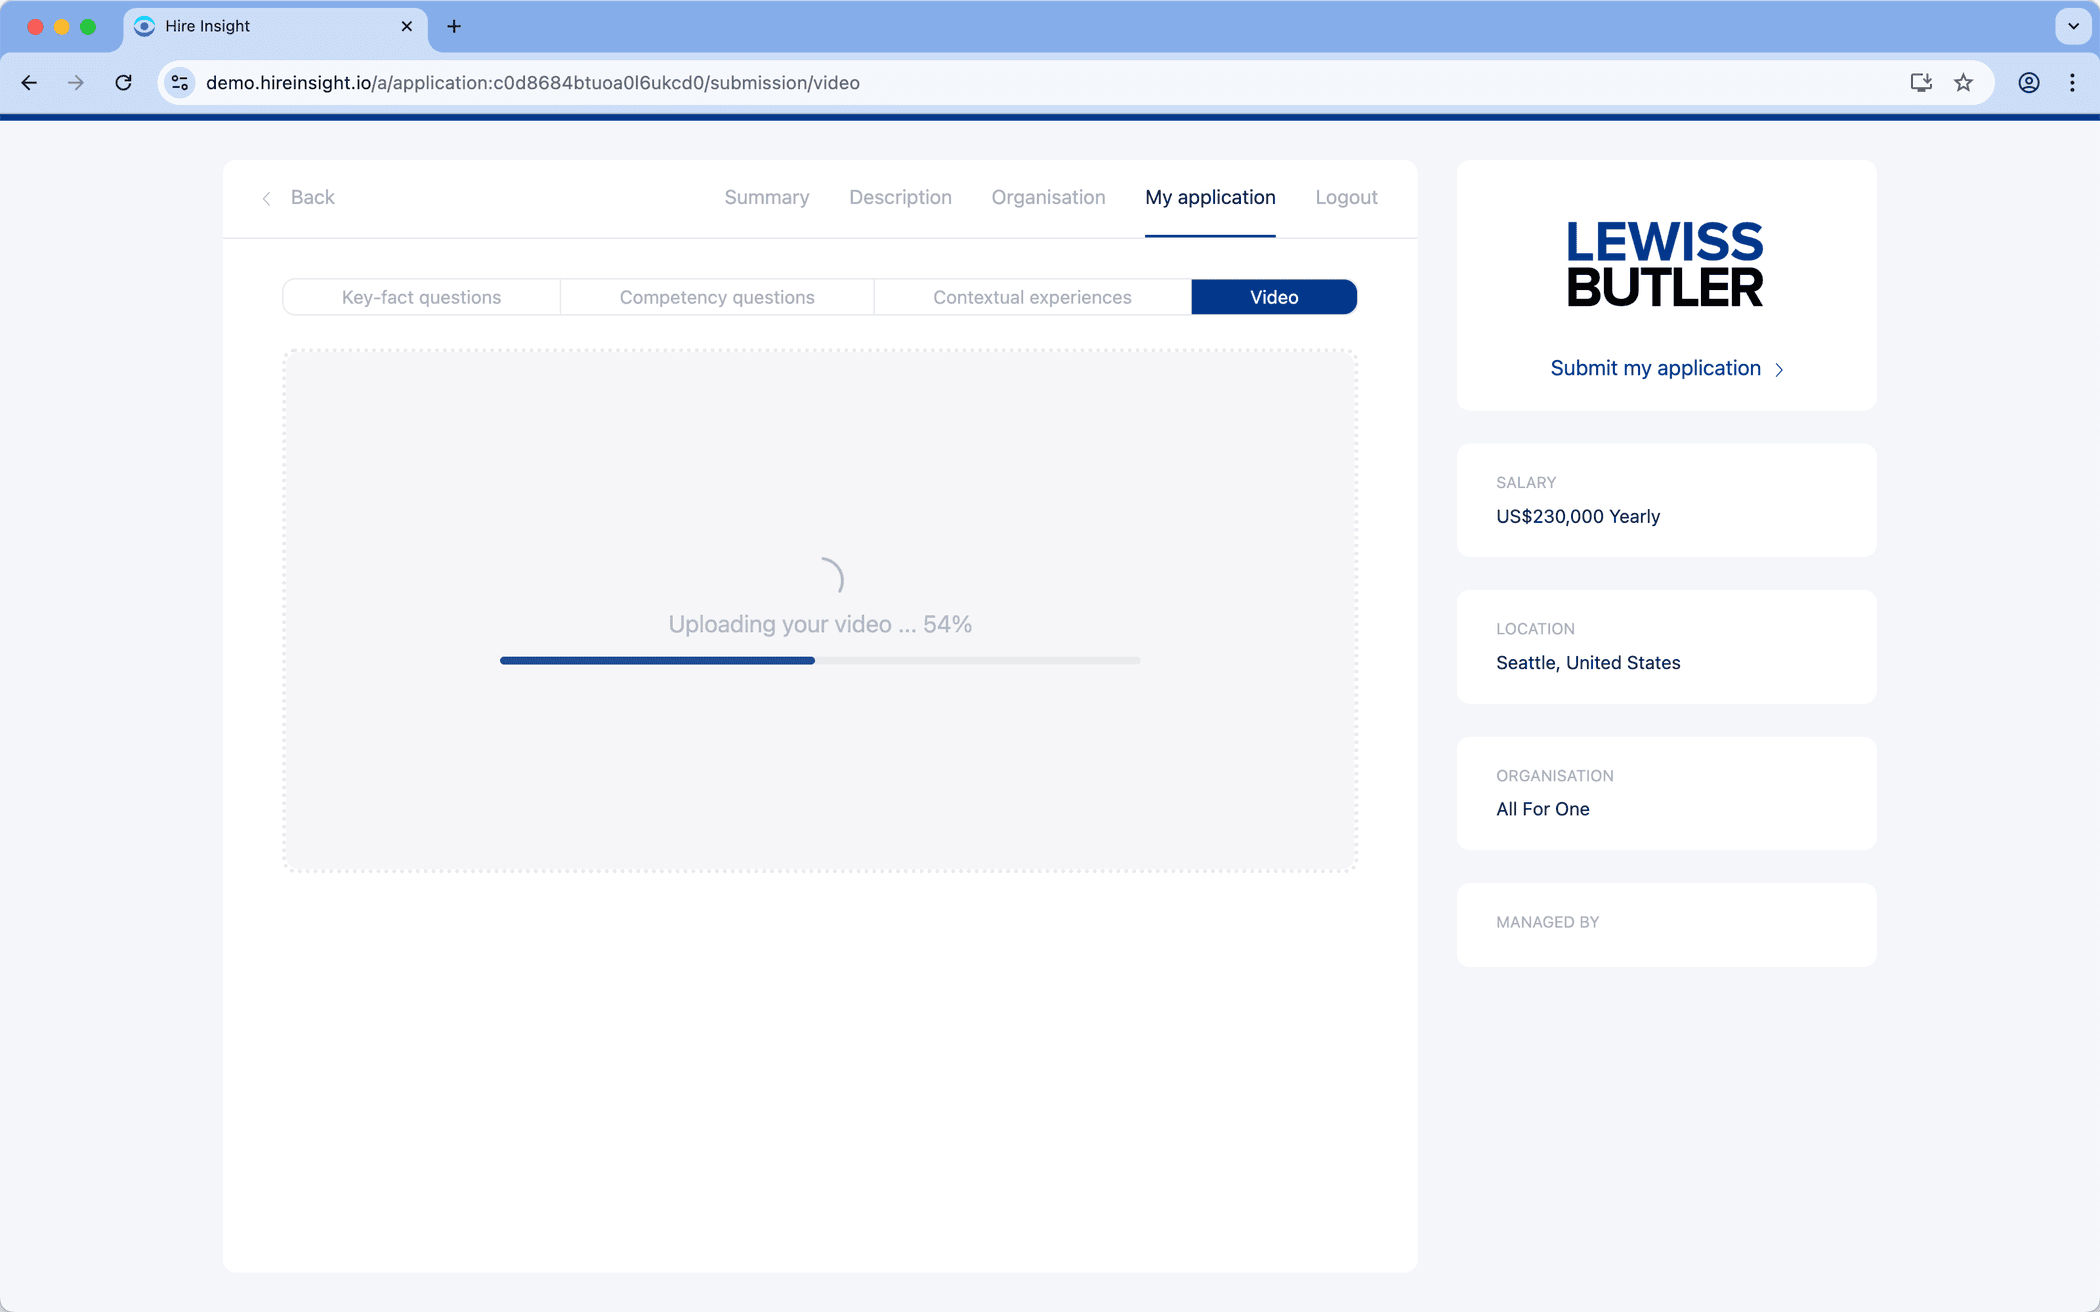Open a new browser tab with plus icon
The image size is (2100, 1312).
pos(454,27)
